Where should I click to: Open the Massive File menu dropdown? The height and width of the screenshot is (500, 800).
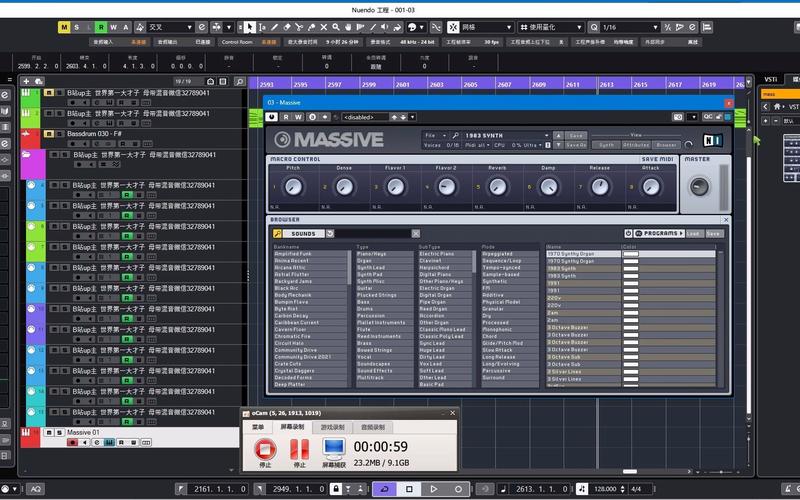pyautogui.click(x=435, y=135)
